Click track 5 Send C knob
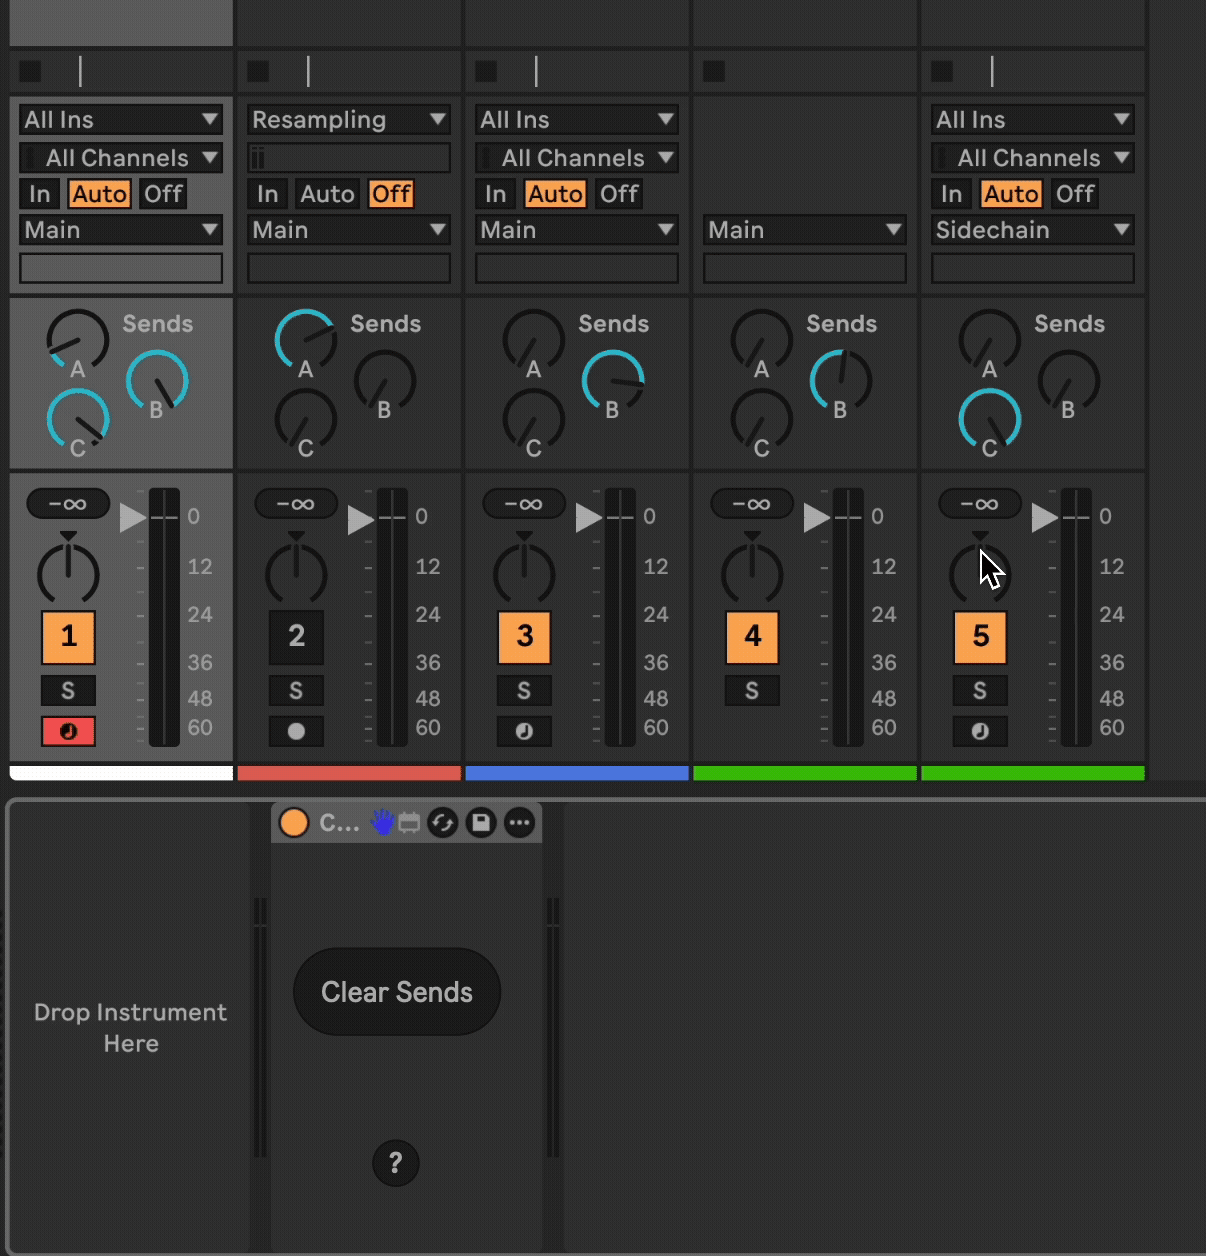Image resolution: width=1206 pixels, height=1256 pixels. point(990,420)
